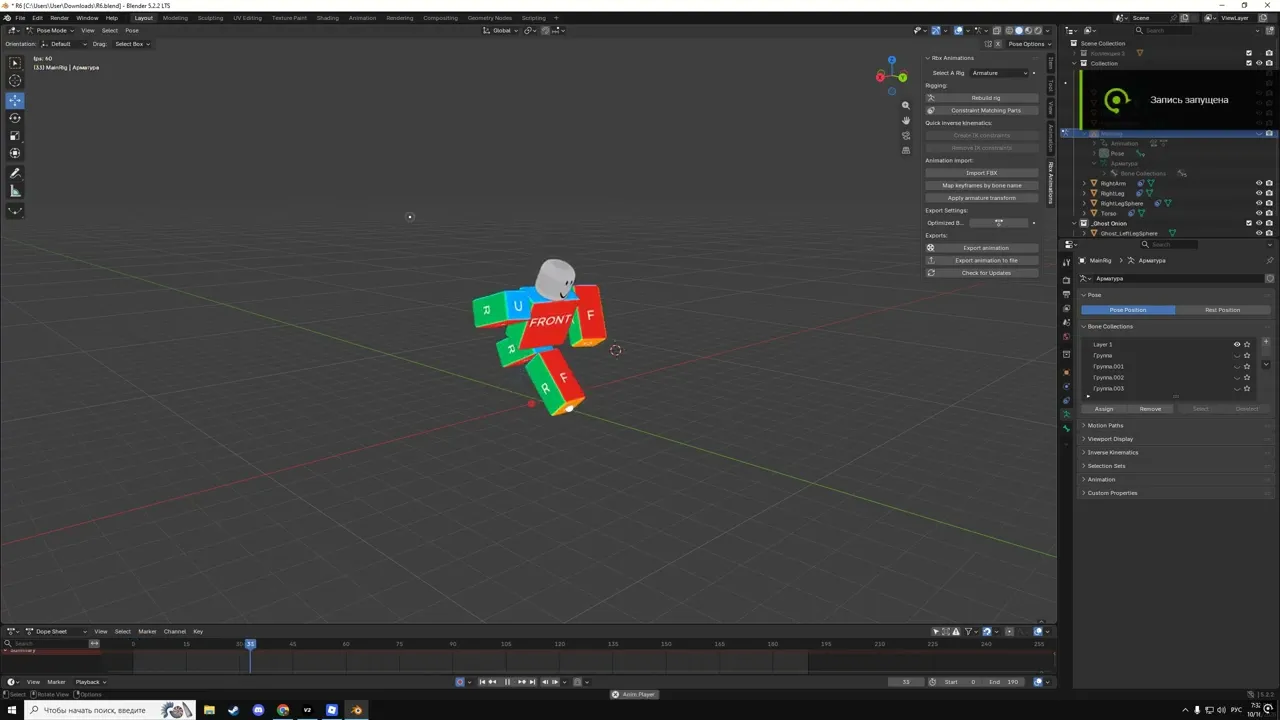Select the Rest Position option
The width and height of the screenshot is (1280, 720).
click(x=1222, y=310)
